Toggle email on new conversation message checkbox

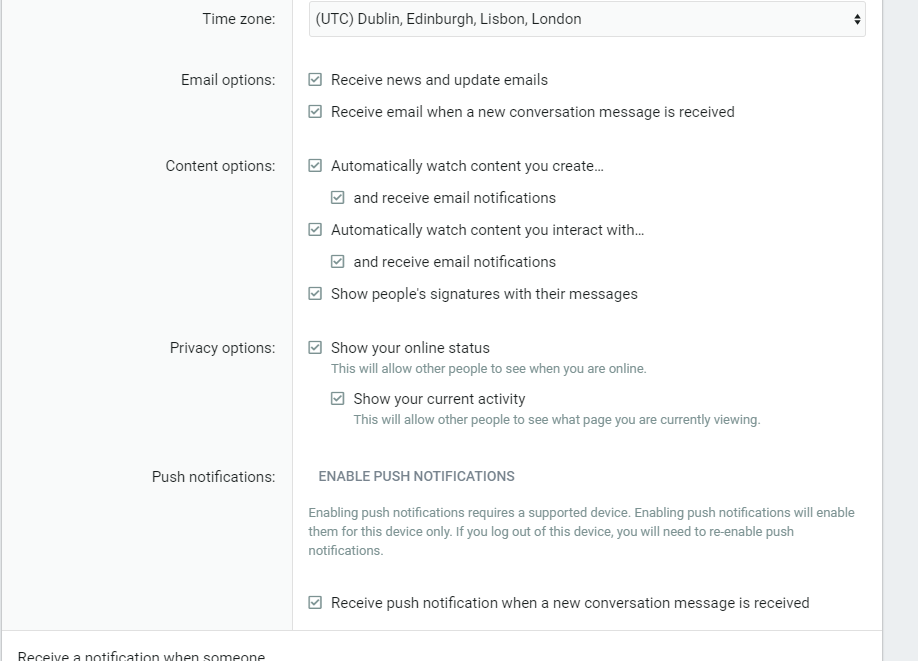pyautogui.click(x=315, y=111)
